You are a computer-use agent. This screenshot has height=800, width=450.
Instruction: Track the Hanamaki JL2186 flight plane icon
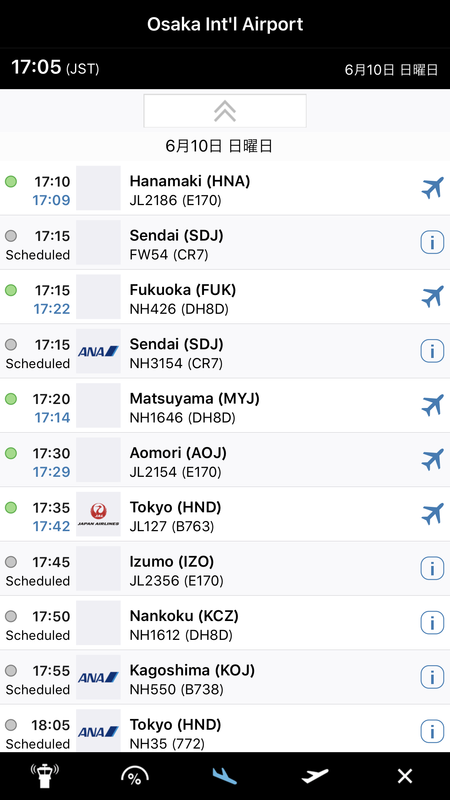tap(432, 188)
